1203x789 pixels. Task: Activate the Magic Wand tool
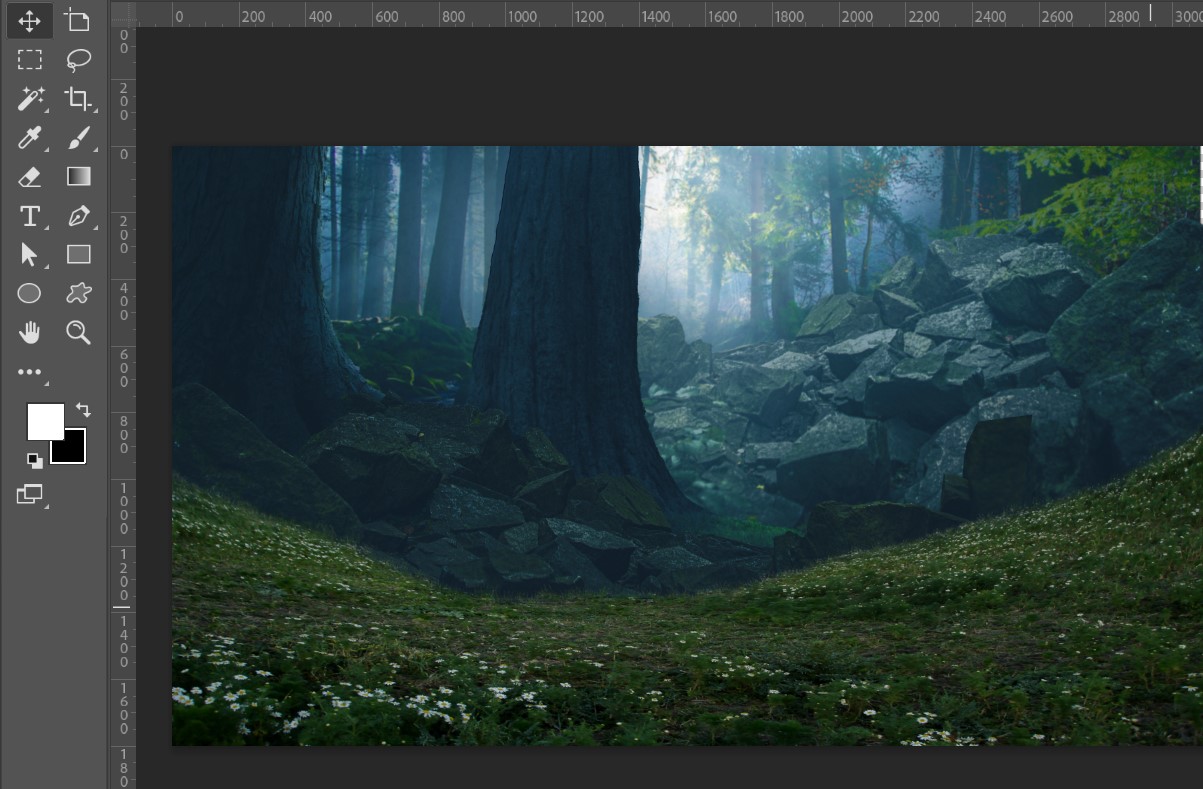click(30, 98)
